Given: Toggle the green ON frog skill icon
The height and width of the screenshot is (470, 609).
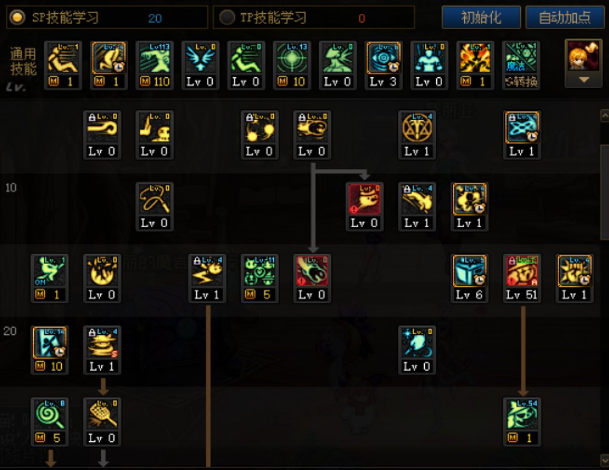Looking at the screenshot, I should 49,271.
